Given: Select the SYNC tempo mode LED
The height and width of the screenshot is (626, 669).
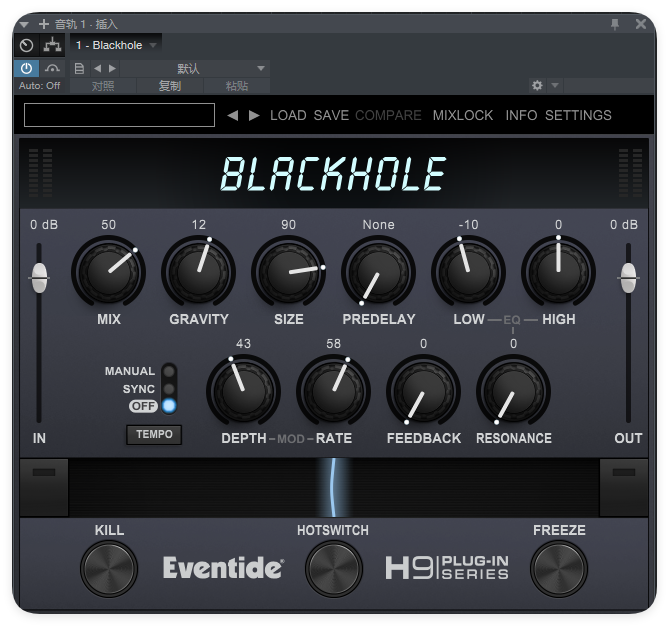Looking at the screenshot, I should coord(169,389).
